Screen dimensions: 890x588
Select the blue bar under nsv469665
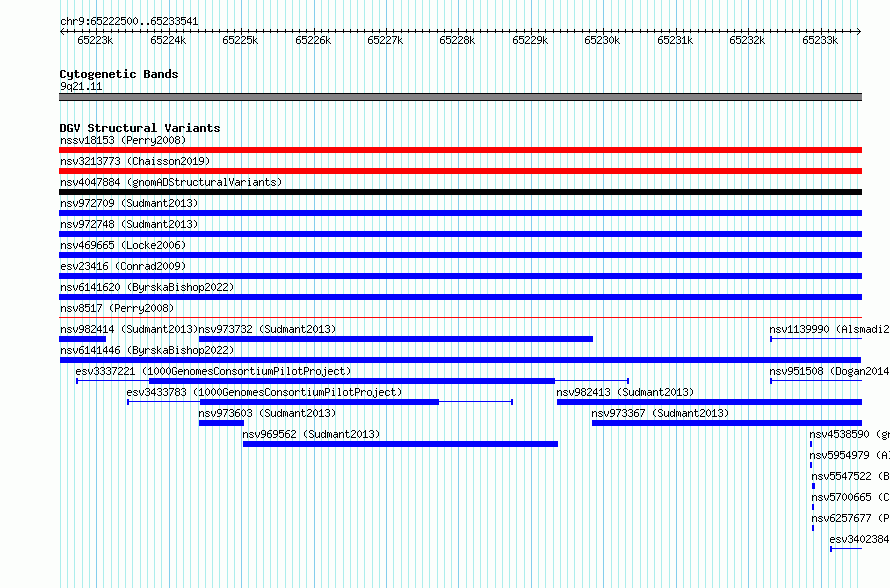(x=460, y=255)
